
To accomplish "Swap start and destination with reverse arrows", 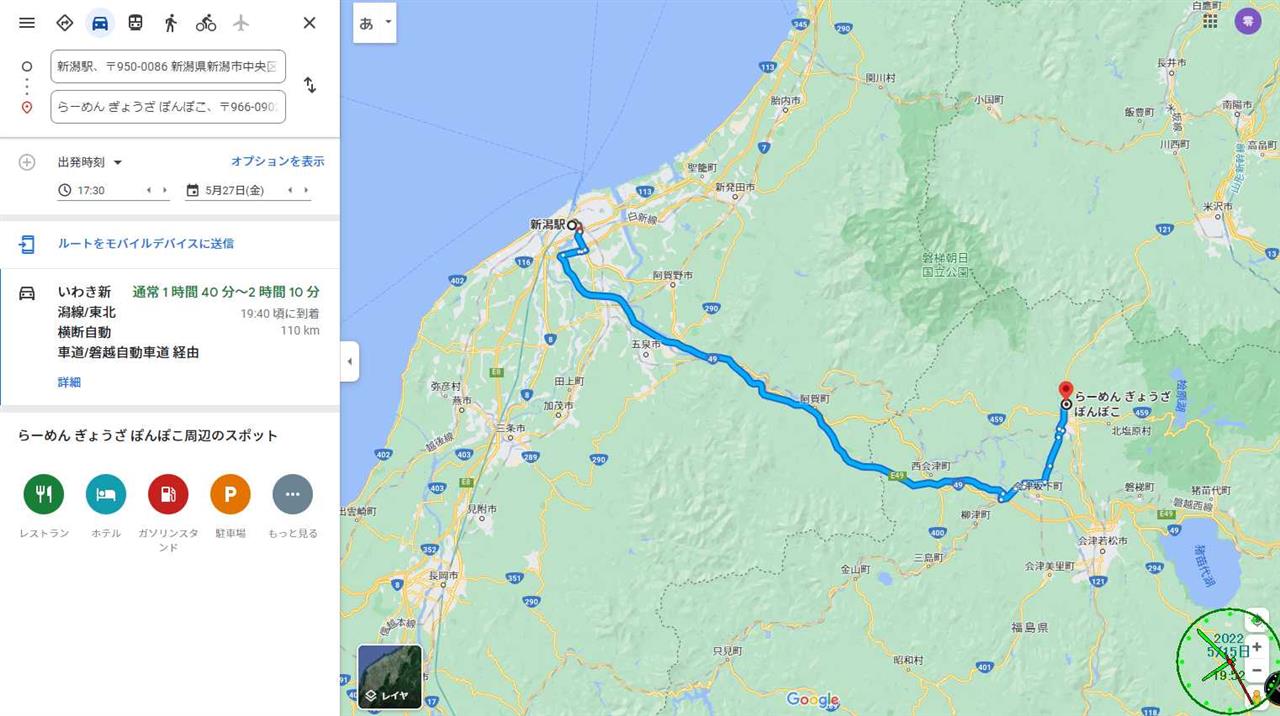I will click(x=310, y=85).
